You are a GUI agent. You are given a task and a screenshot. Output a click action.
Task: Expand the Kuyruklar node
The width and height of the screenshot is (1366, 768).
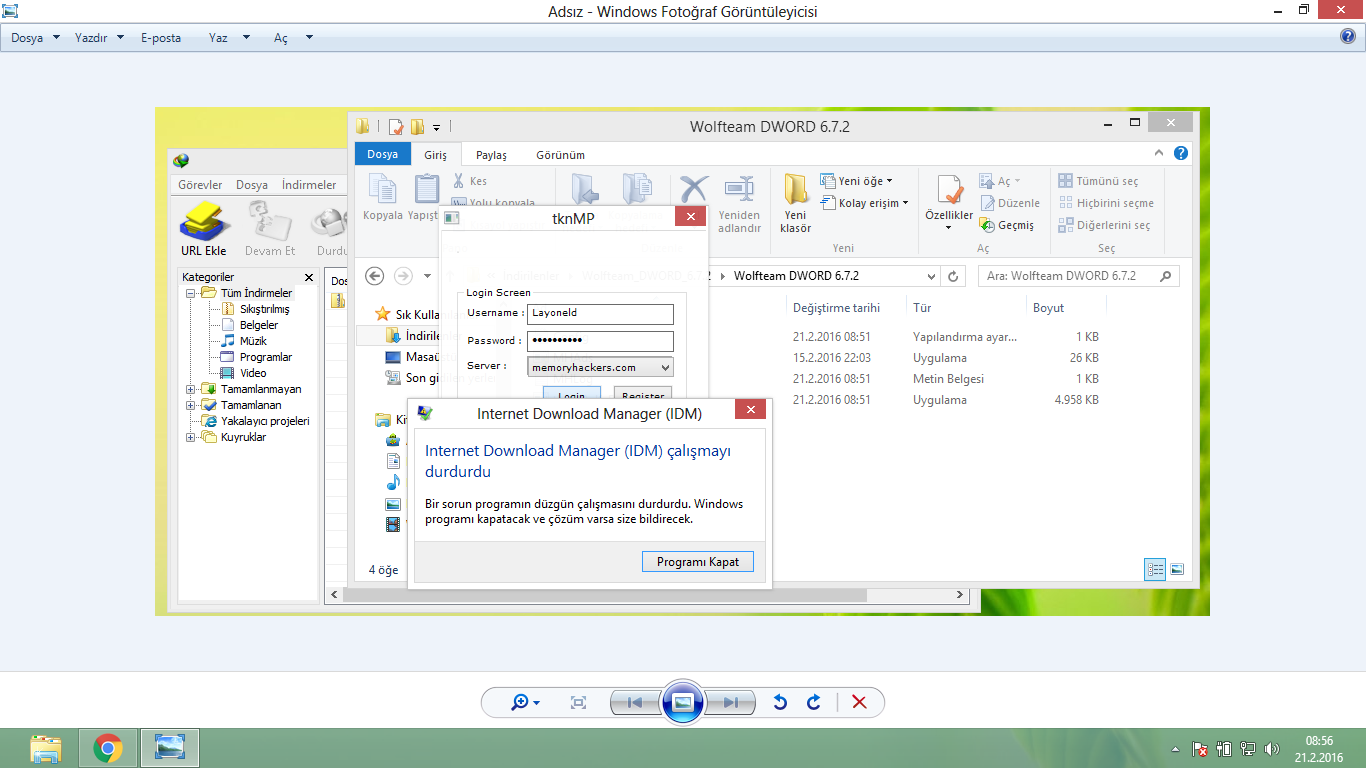pyautogui.click(x=190, y=437)
